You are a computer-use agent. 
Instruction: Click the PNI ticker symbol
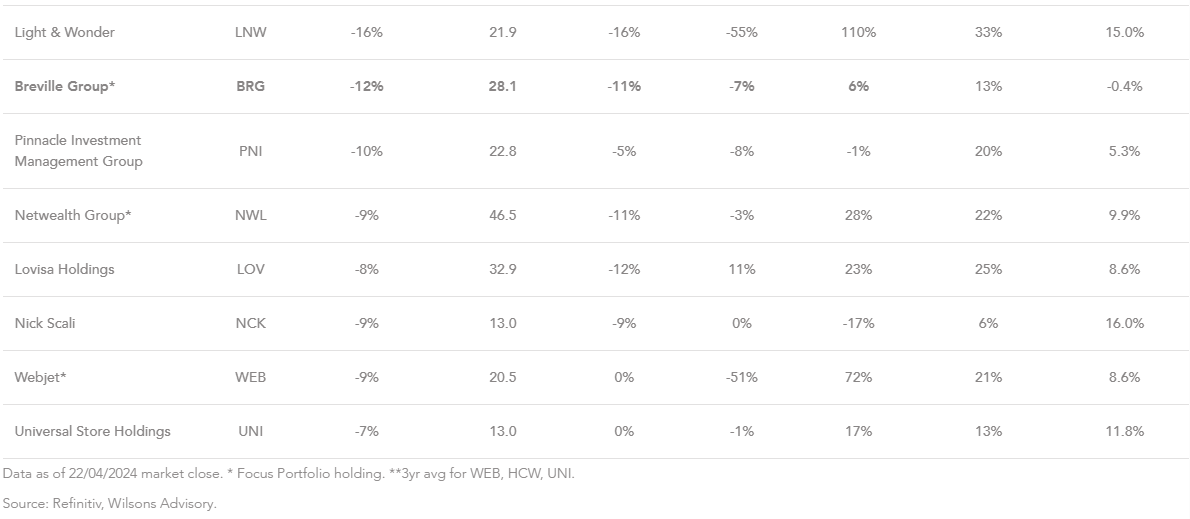[x=250, y=151]
